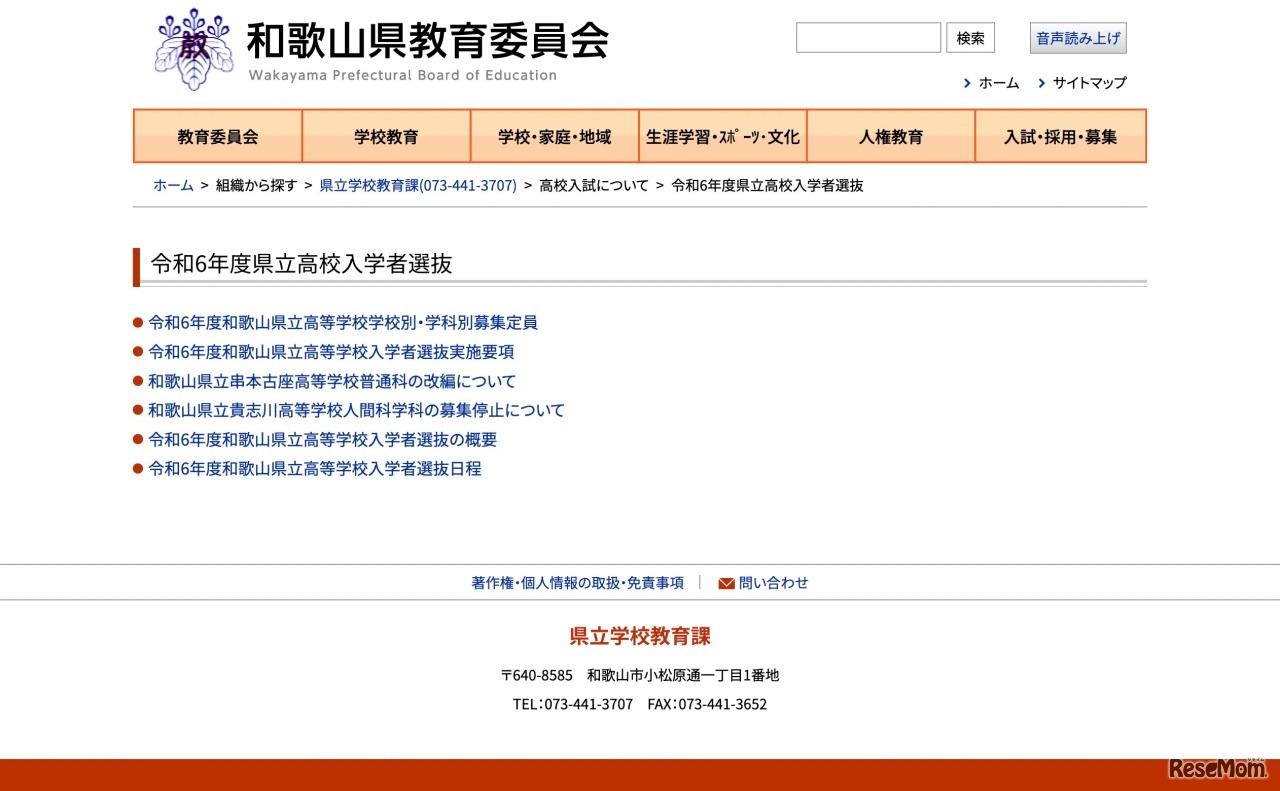Click the 検索 search button
The image size is (1280, 791).
[x=970, y=38]
